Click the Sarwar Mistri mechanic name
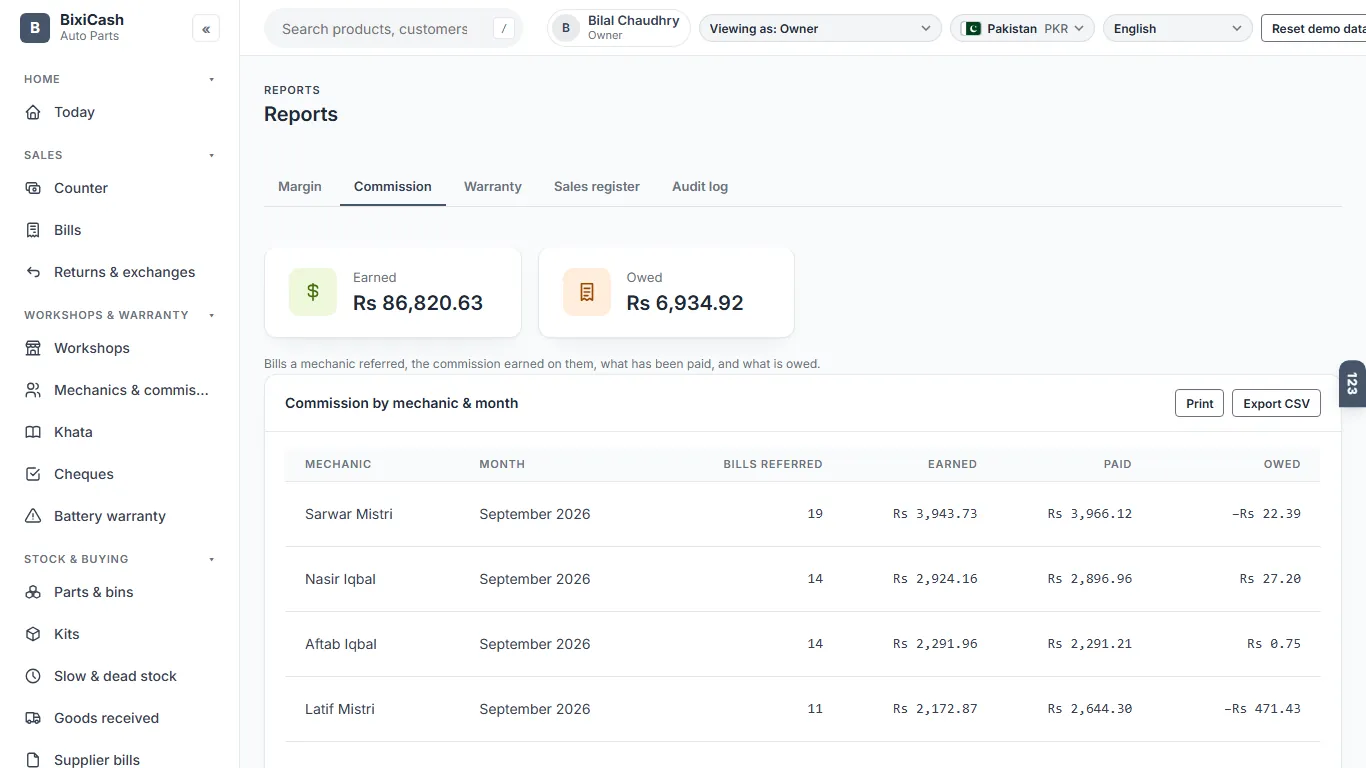 tap(349, 514)
